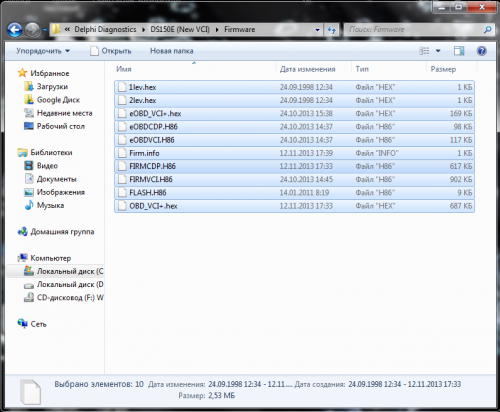Screen dimensions: 500x412
Task: Click the Firmware search input field
Action: [x=414, y=30]
